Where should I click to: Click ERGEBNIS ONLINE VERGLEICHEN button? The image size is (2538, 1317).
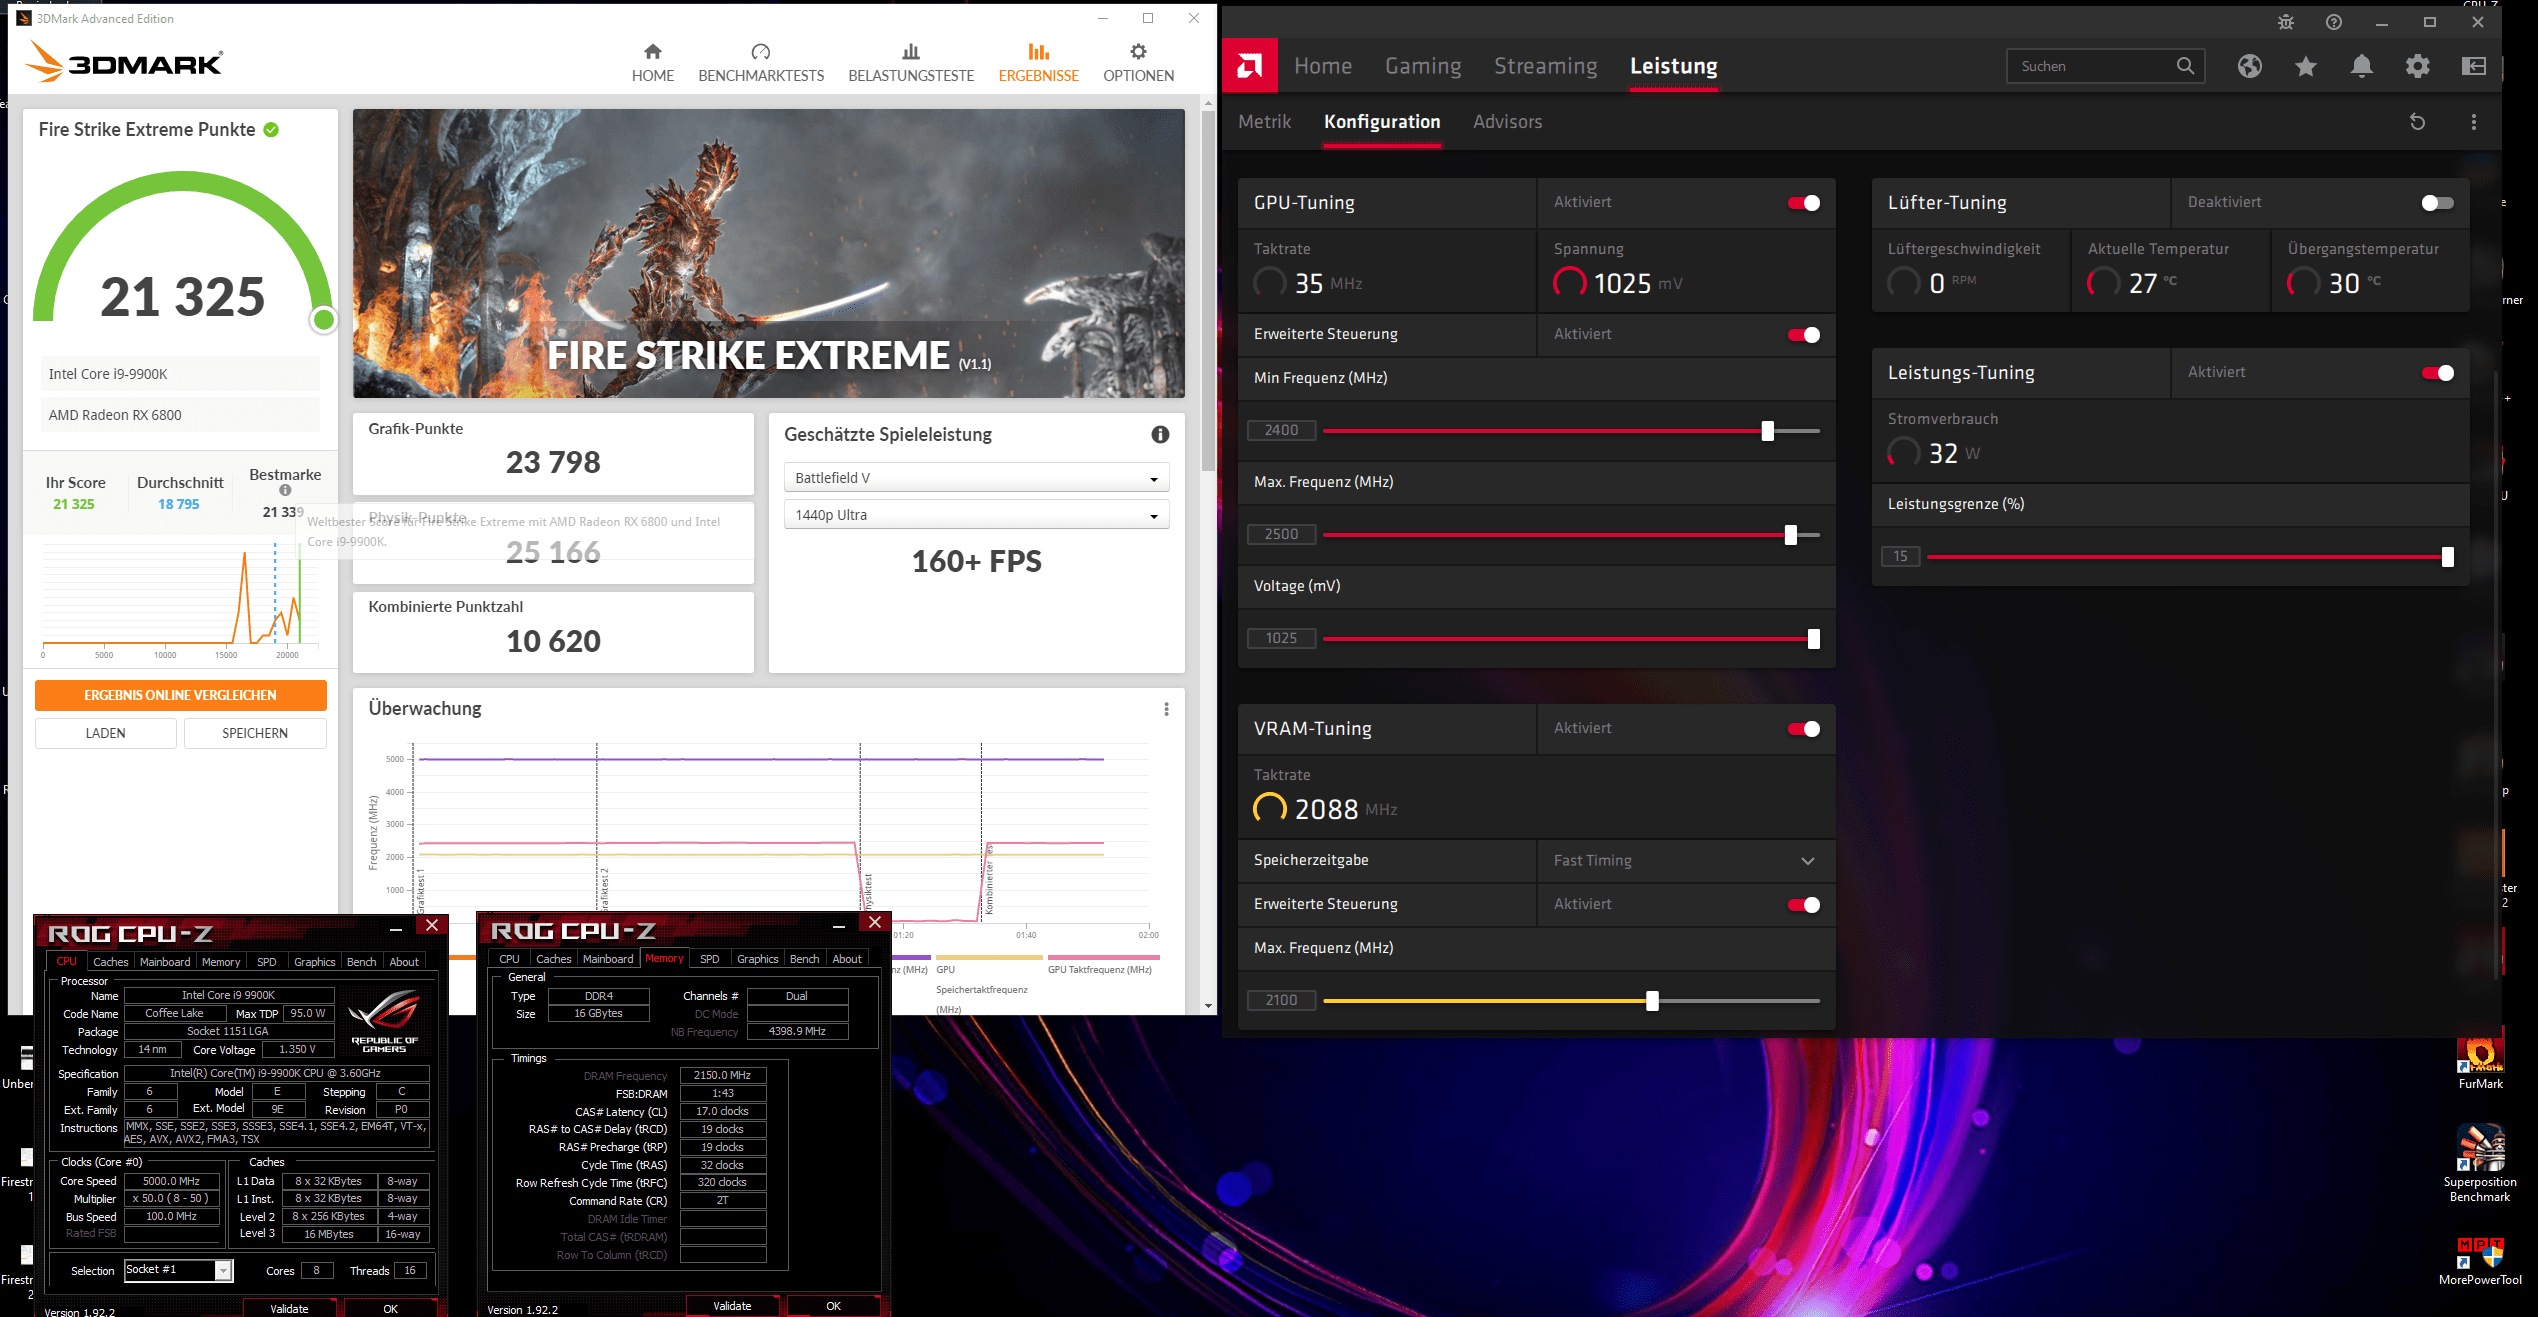click(180, 695)
